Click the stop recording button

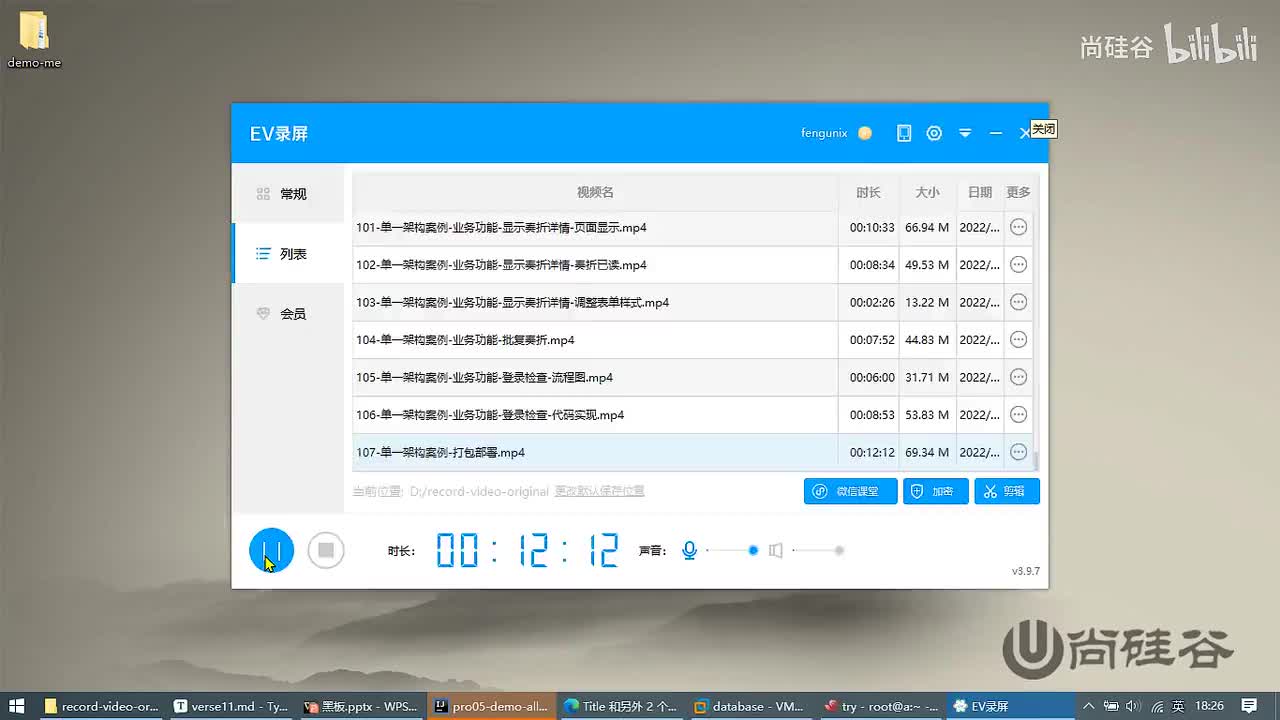[326, 550]
